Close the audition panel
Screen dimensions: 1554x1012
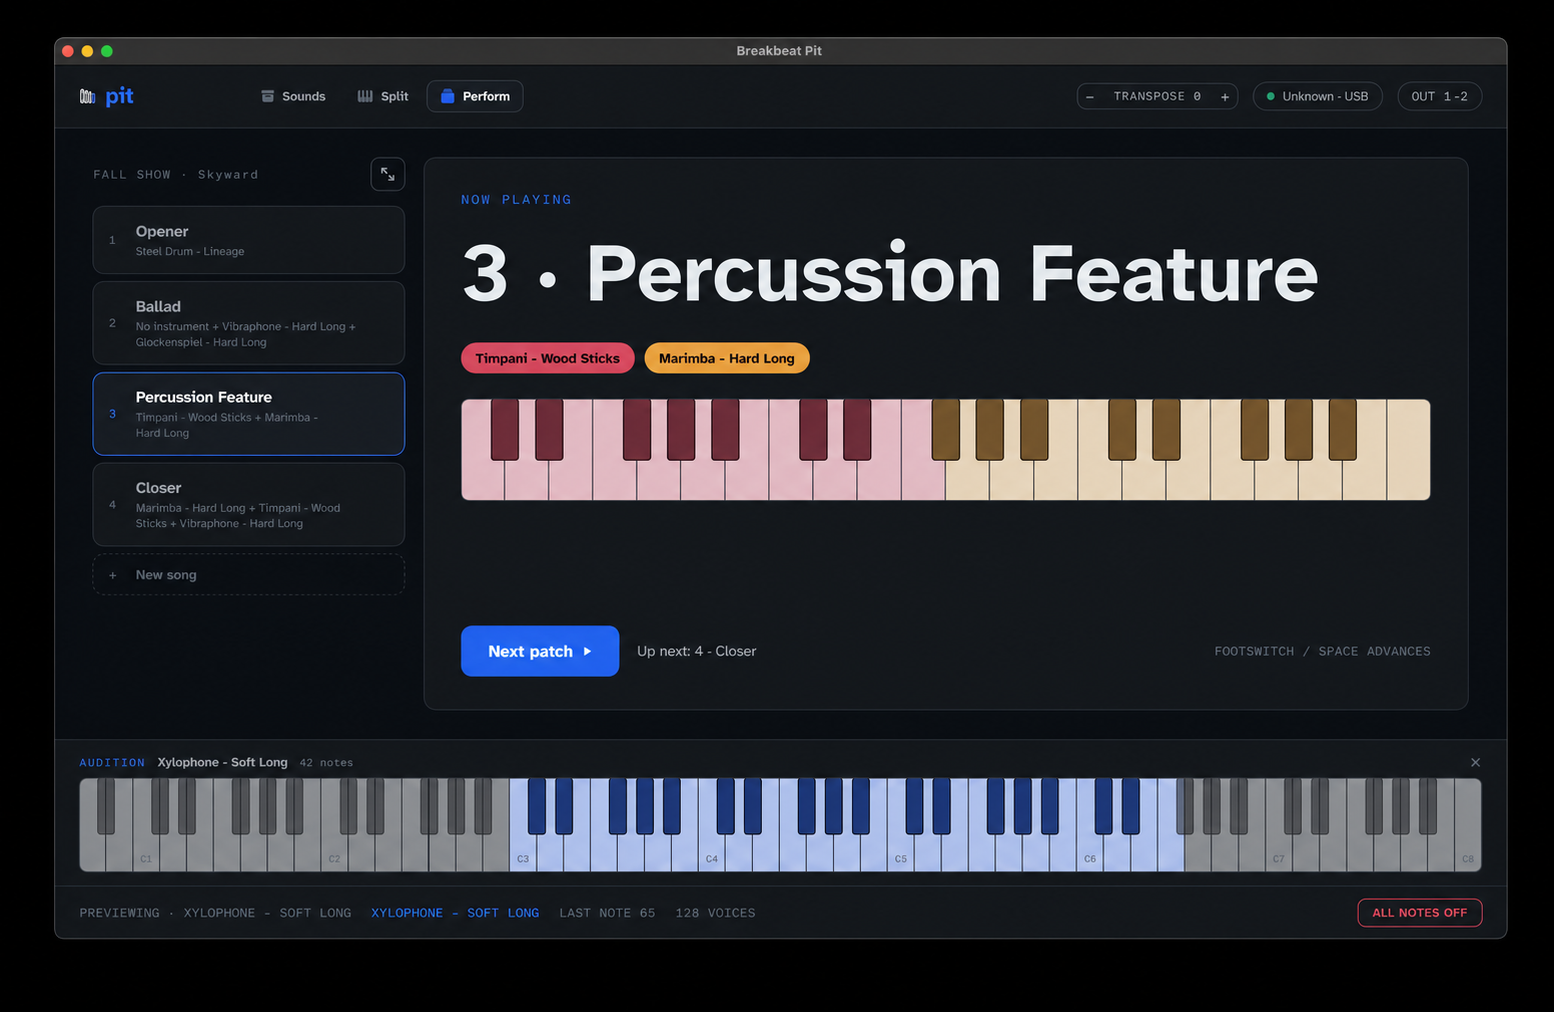pos(1475,762)
